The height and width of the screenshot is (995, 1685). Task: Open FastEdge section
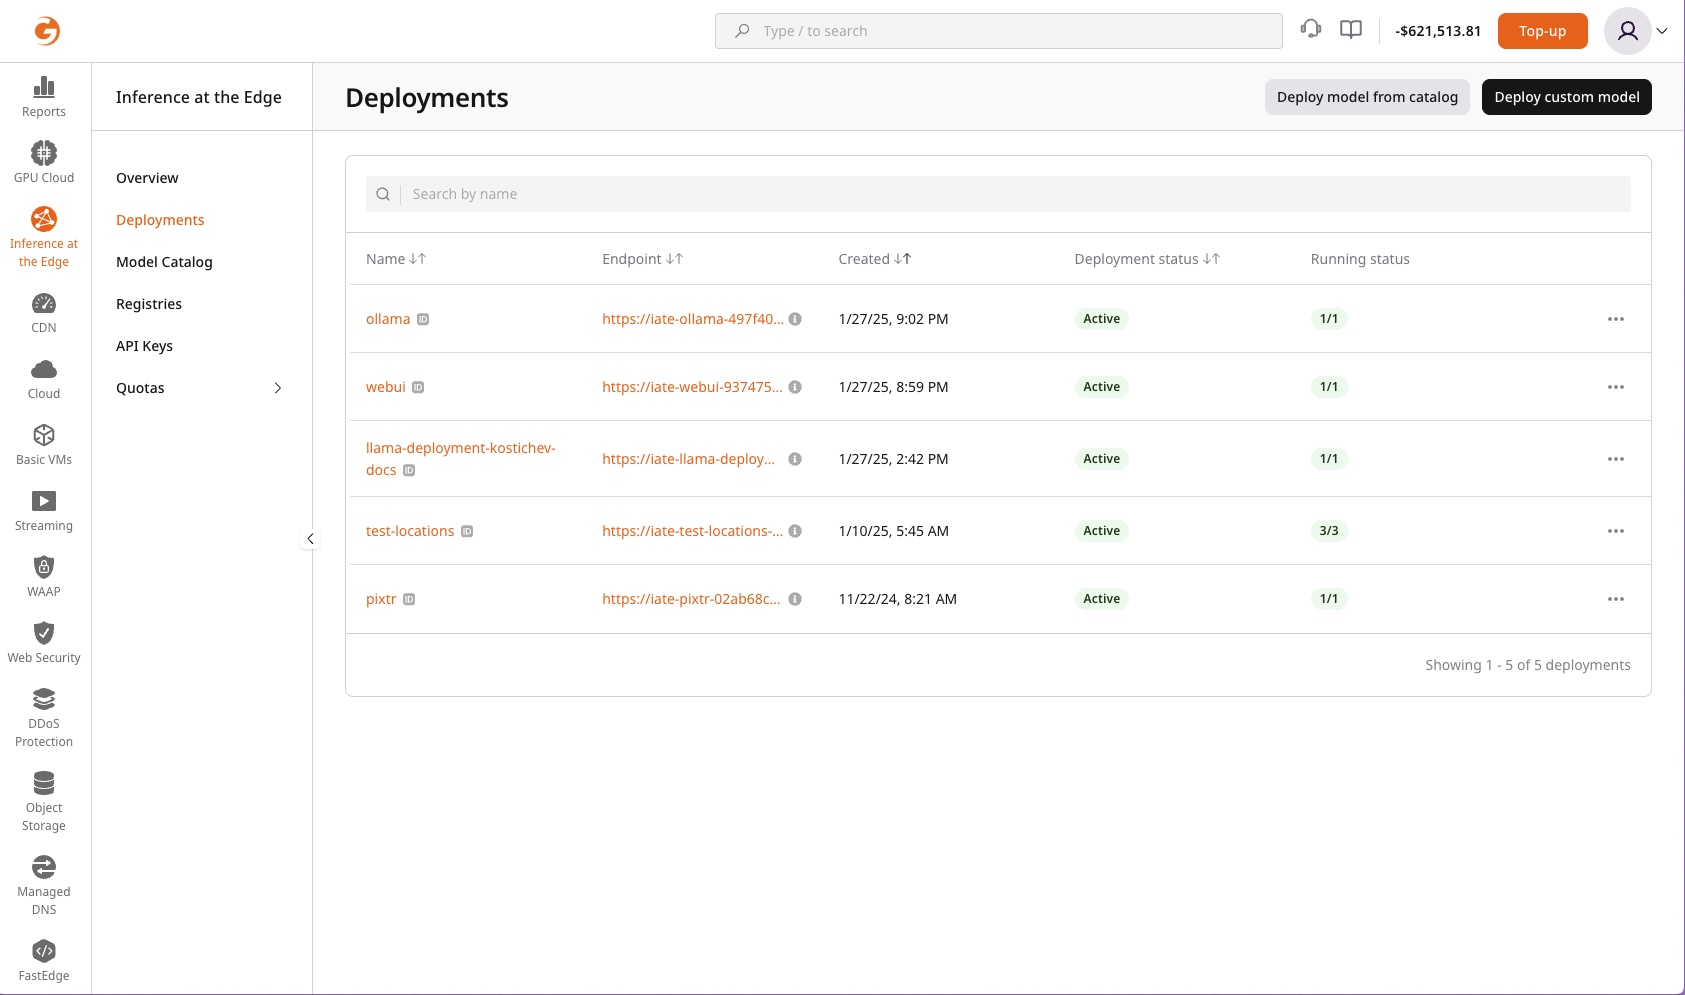coord(44,961)
